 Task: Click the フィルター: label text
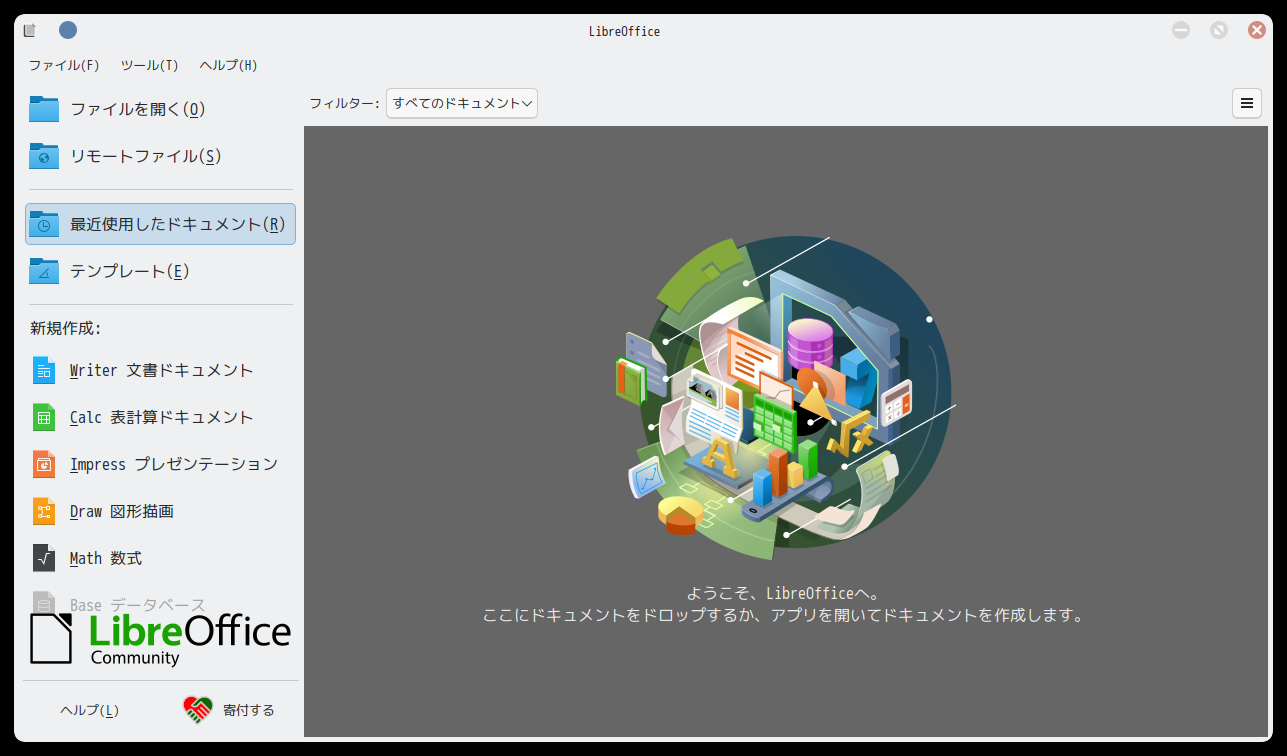pos(344,103)
